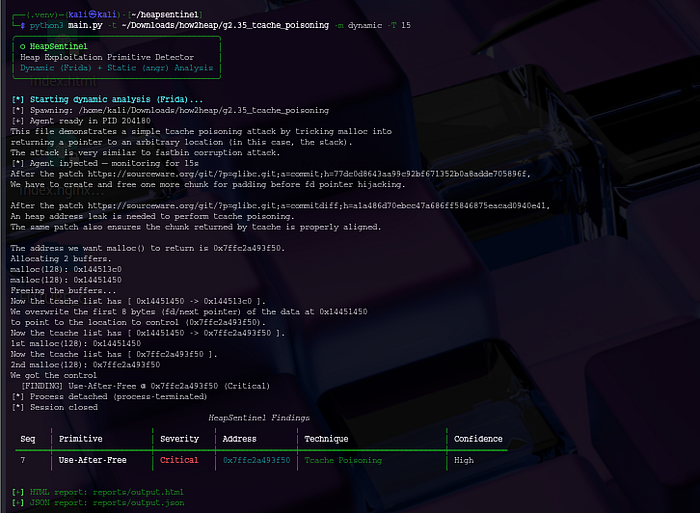Click the red 'Critical' severity cell
Screen dimensions: 700x513
(x=179, y=460)
